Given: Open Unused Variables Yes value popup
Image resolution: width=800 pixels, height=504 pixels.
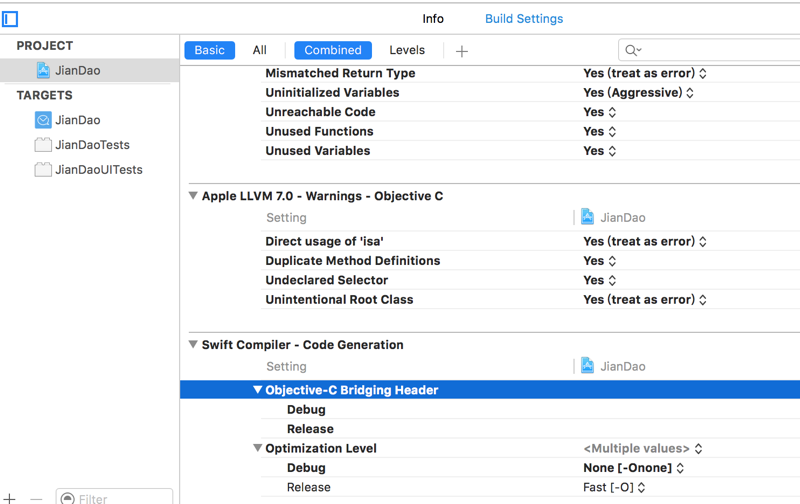Looking at the screenshot, I should pos(600,151).
